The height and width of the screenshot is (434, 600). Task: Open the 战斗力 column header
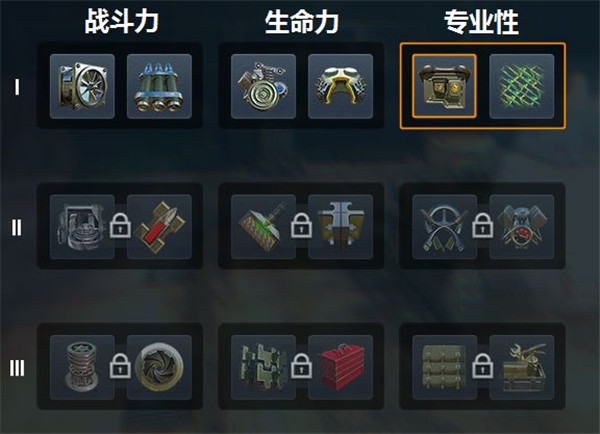pyautogui.click(x=121, y=22)
